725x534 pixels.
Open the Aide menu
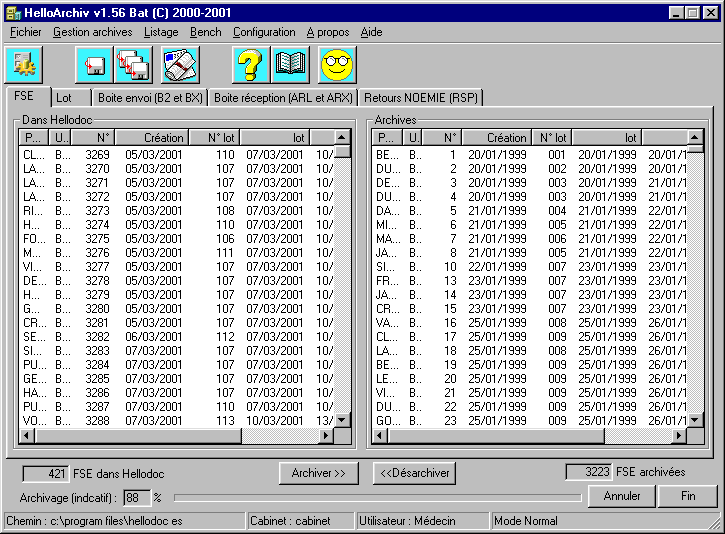click(371, 32)
